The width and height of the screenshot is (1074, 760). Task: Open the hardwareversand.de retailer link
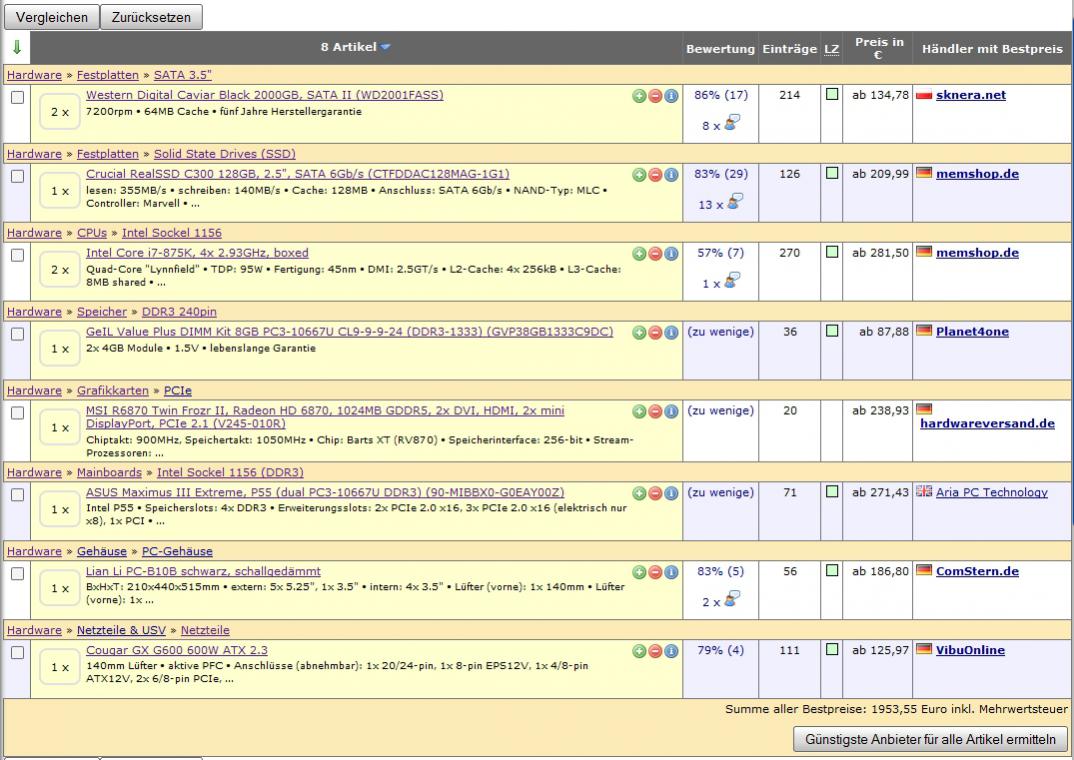(x=987, y=423)
